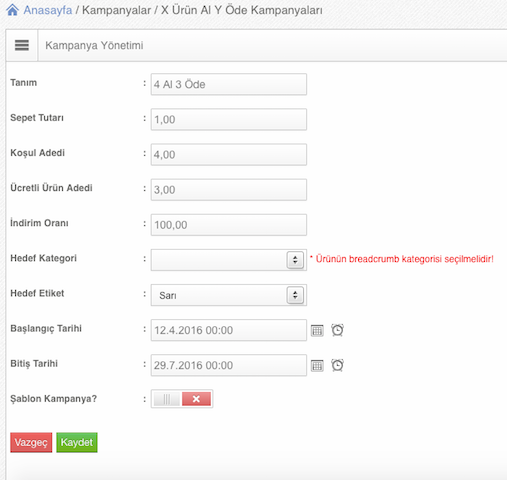Click into the İndirim Oranı field
The image size is (507, 480).
click(x=229, y=225)
